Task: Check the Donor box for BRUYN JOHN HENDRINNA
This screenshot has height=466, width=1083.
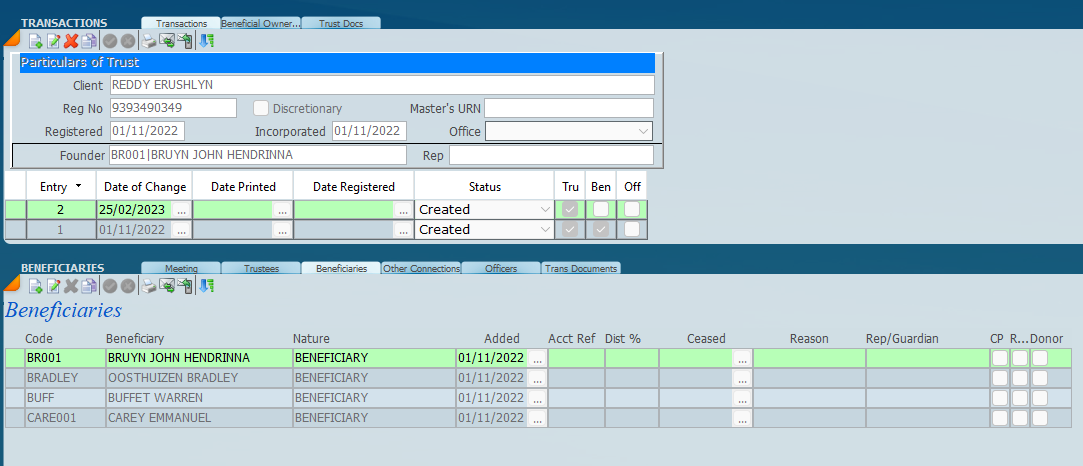Action: 1040,357
